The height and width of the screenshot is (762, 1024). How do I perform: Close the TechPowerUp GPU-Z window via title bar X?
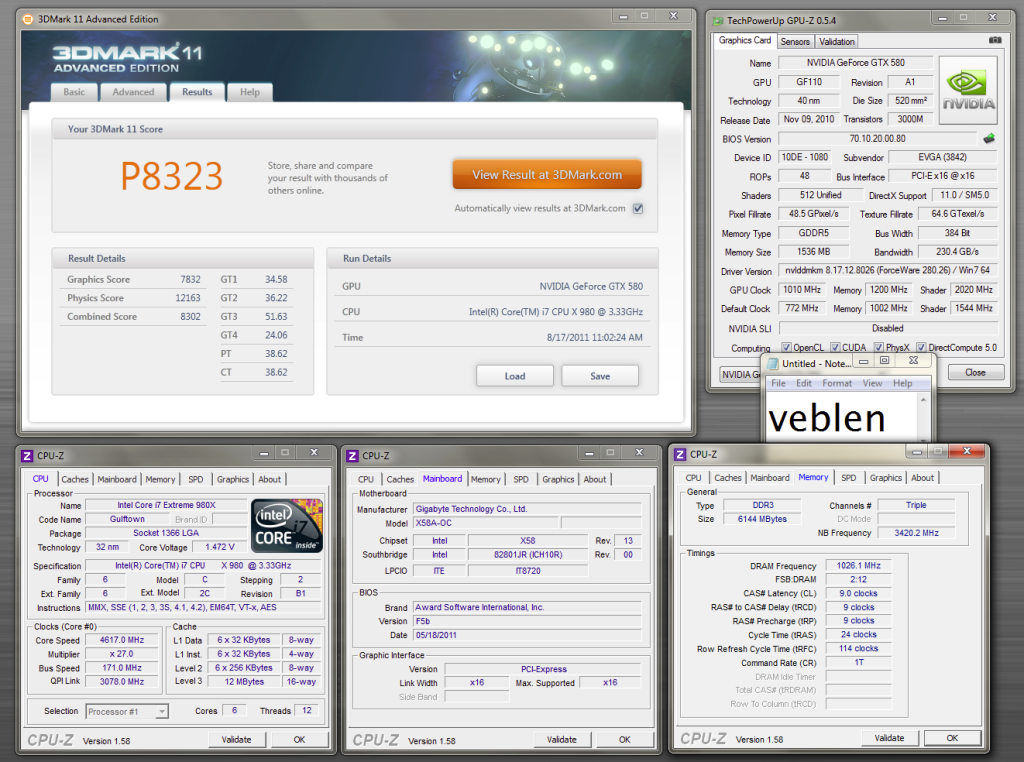pyautogui.click(x=993, y=18)
